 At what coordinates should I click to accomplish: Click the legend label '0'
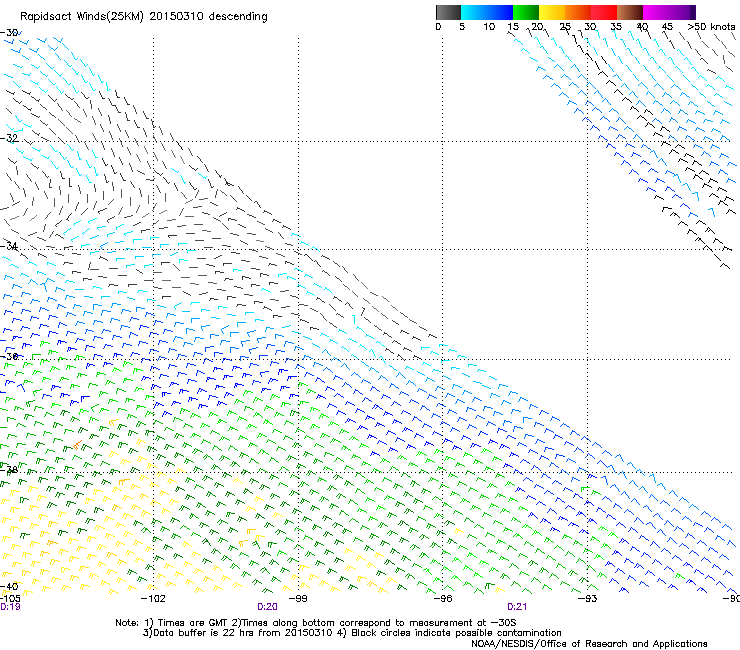point(438,27)
